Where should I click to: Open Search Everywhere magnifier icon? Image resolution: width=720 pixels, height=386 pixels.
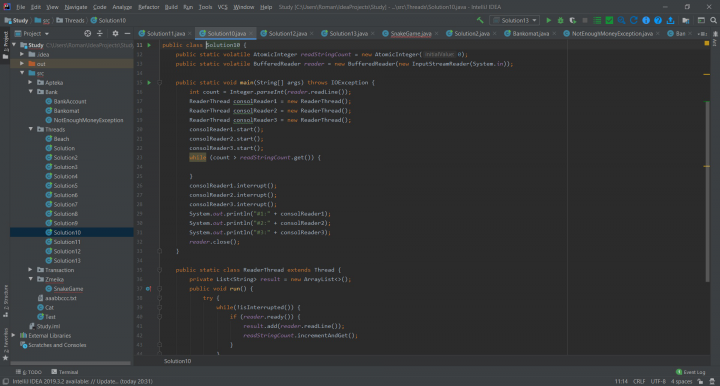coord(714,20)
